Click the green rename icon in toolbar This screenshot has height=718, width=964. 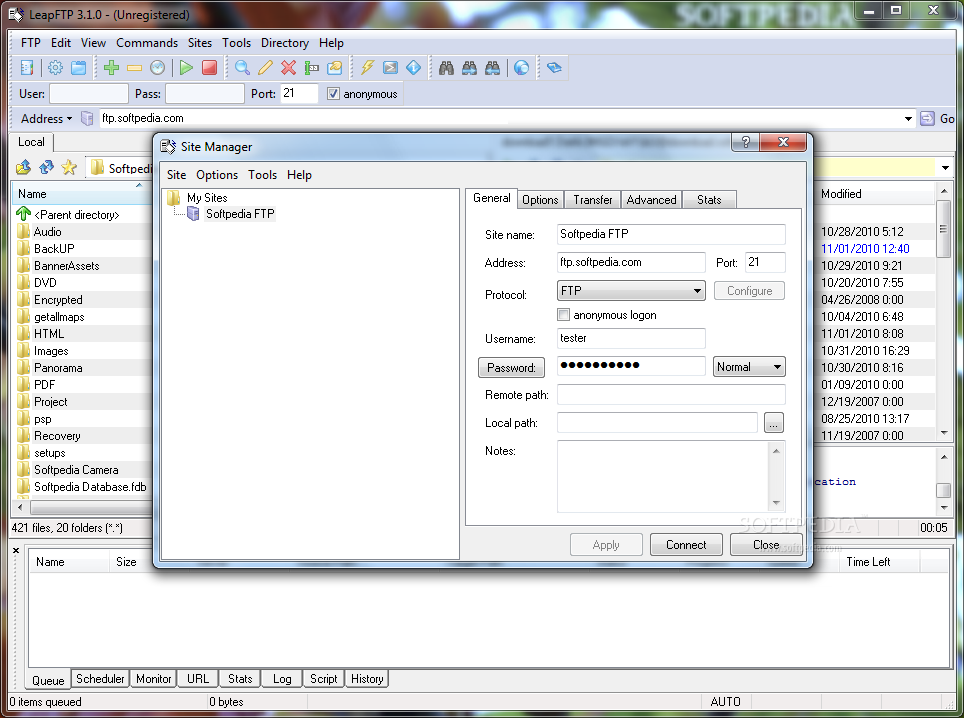[x=312, y=68]
